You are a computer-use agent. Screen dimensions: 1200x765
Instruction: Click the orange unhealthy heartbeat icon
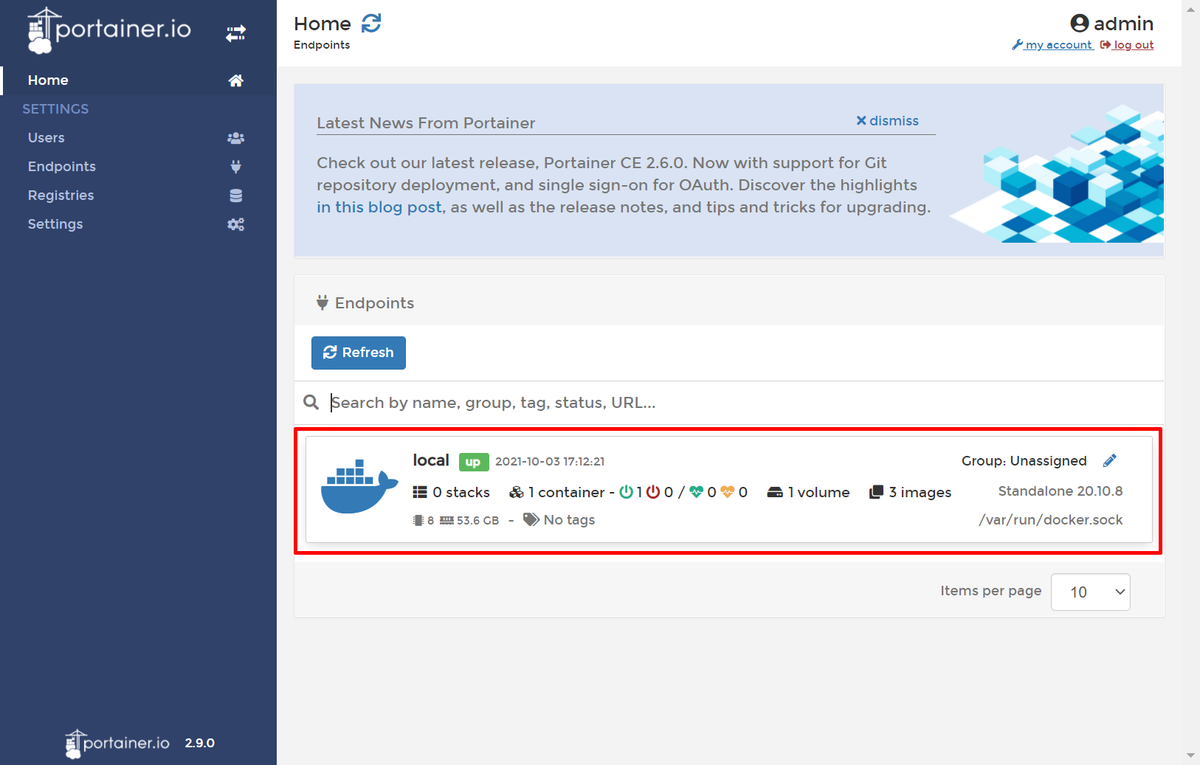(x=727, y=492)
